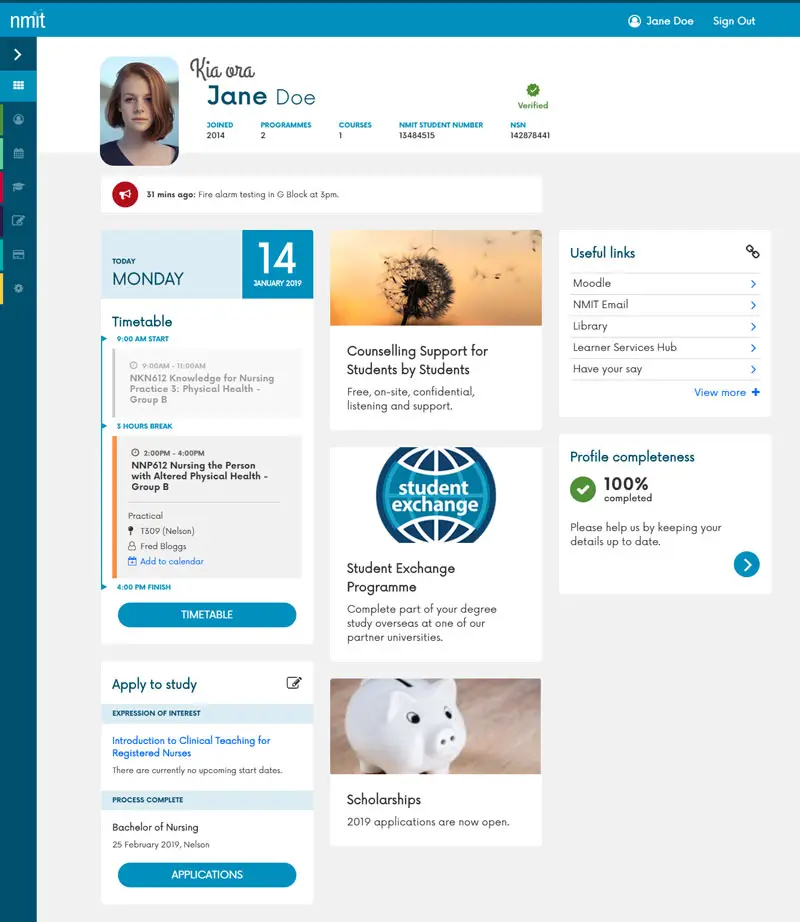Click the chain link icon beside Useful links
The height and width of the screenshot is (922, 800).
point(752,253)
